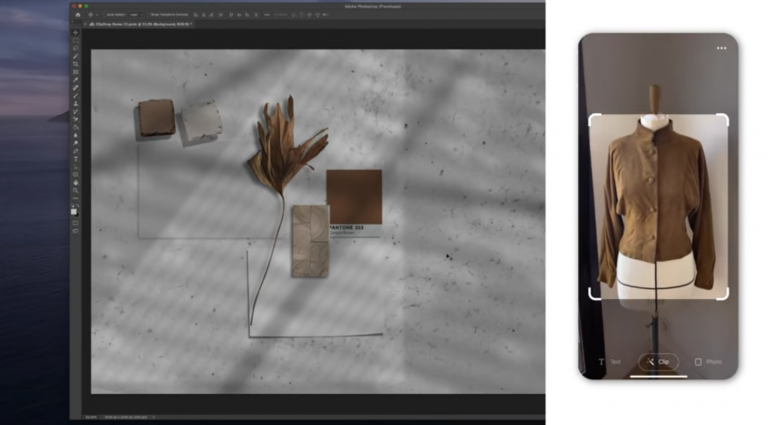Toggle the Auto-Select checkbox
The height and width of the screenshot is (425, 768).
[x=104, y=15]
